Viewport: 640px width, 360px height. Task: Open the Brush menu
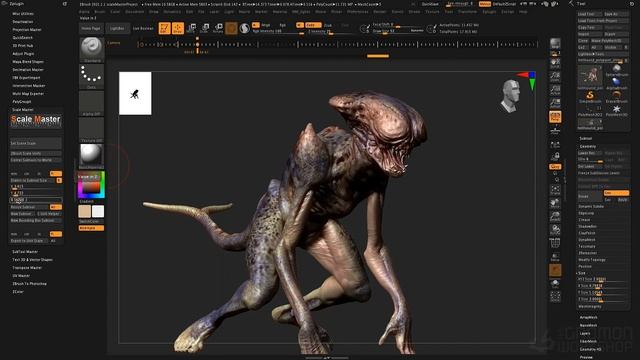click(100, 12)
